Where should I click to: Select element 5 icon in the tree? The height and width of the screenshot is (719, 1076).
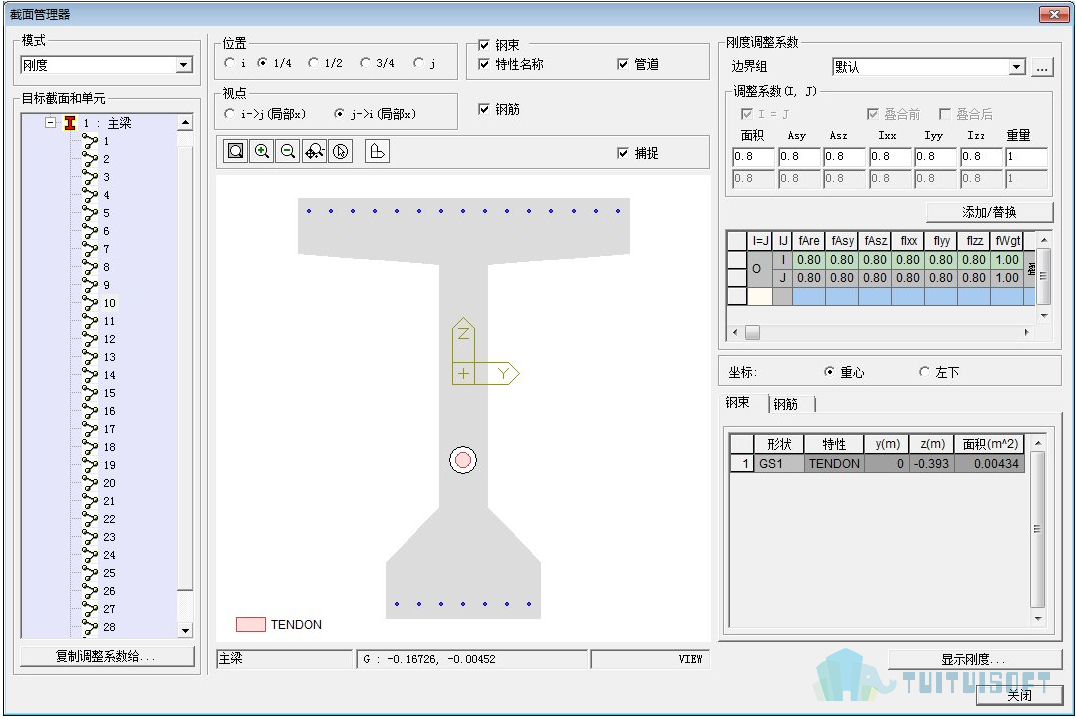click(90, 213)
